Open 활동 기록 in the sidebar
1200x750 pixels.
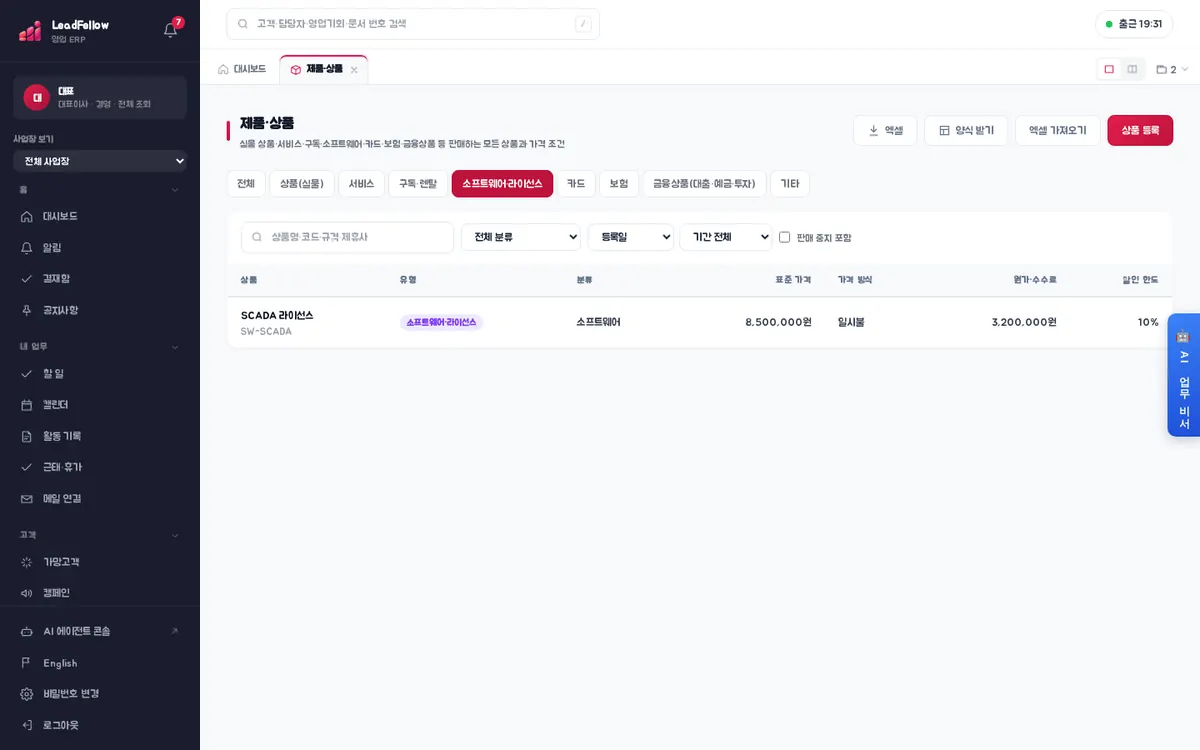(100, 436)
